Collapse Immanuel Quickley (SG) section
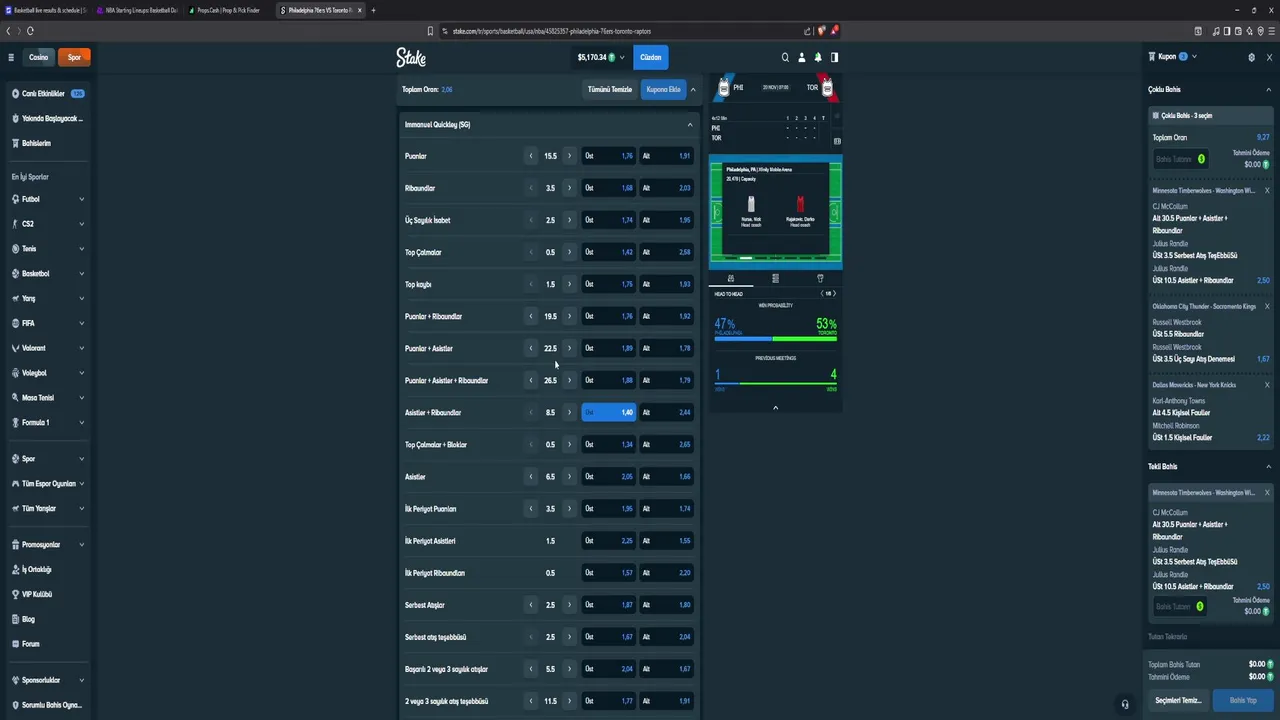 [x=690, y=125]
